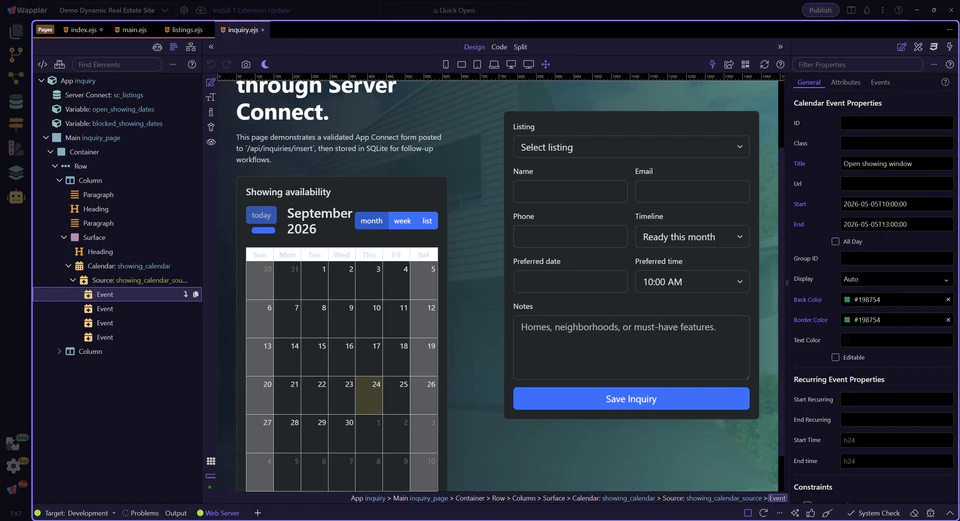The width and height of the screenshot is (960, 521).
Task: Click the water drop theme icon in title bar
Action: pos(867,10)
